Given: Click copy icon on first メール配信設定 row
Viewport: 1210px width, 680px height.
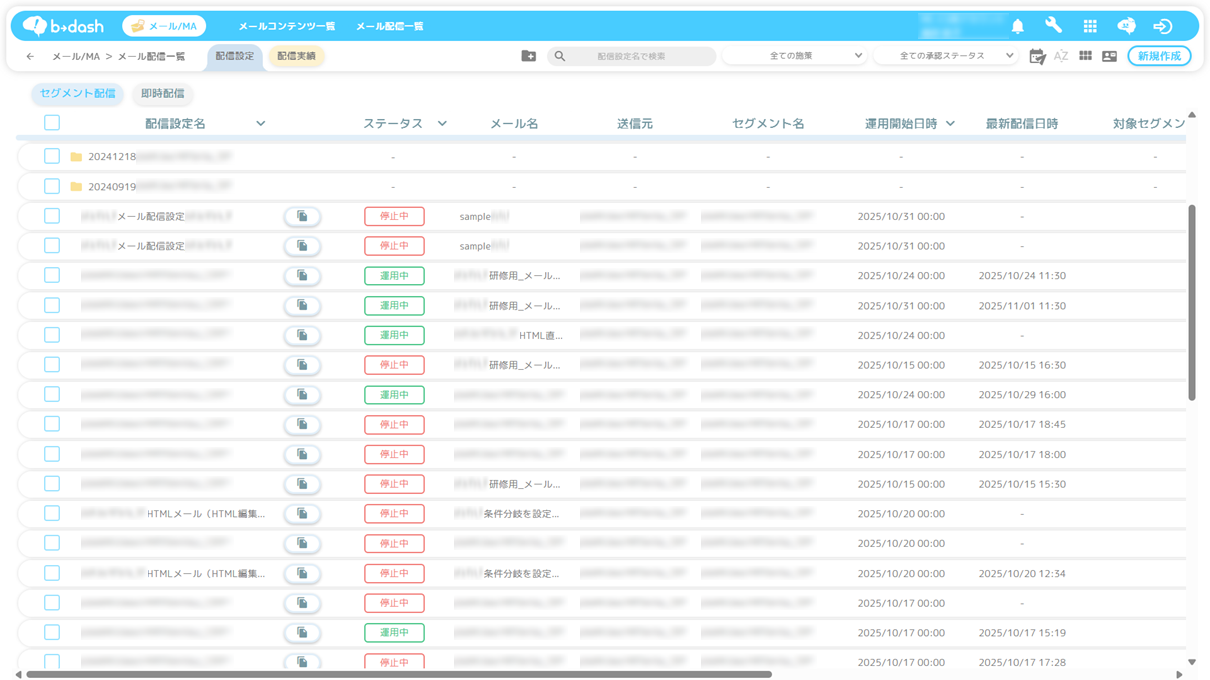Looking at the screenshot, I should (x=302, y=216).
